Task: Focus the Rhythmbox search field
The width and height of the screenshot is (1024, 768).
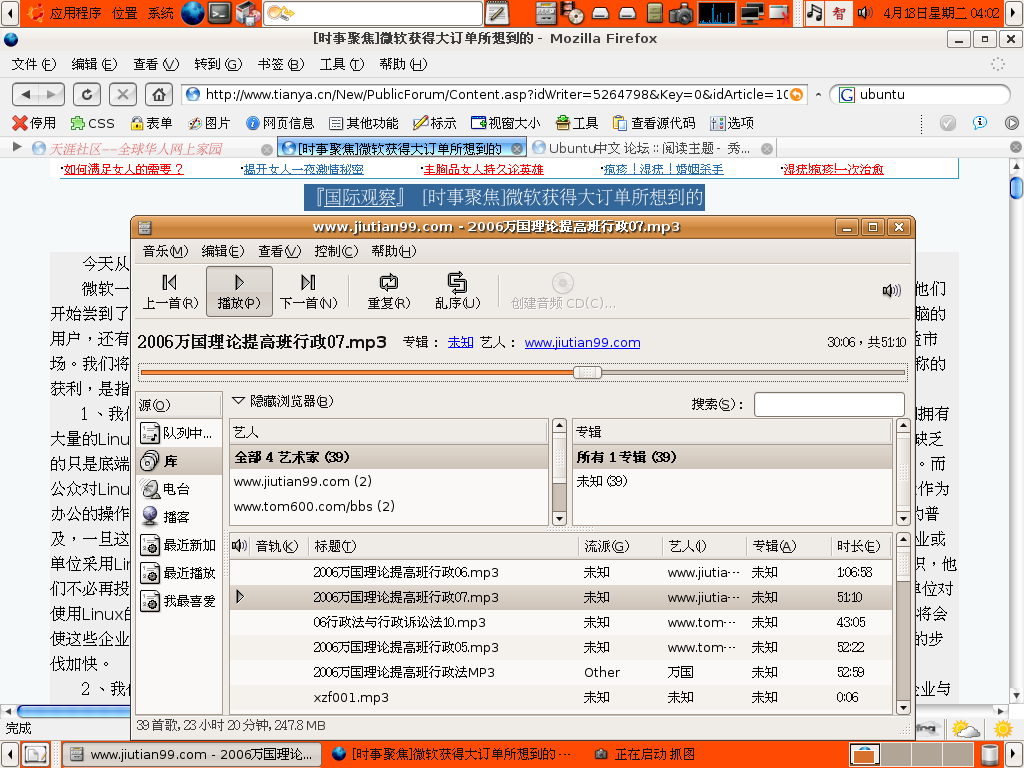Action: [x=829, y=404]
